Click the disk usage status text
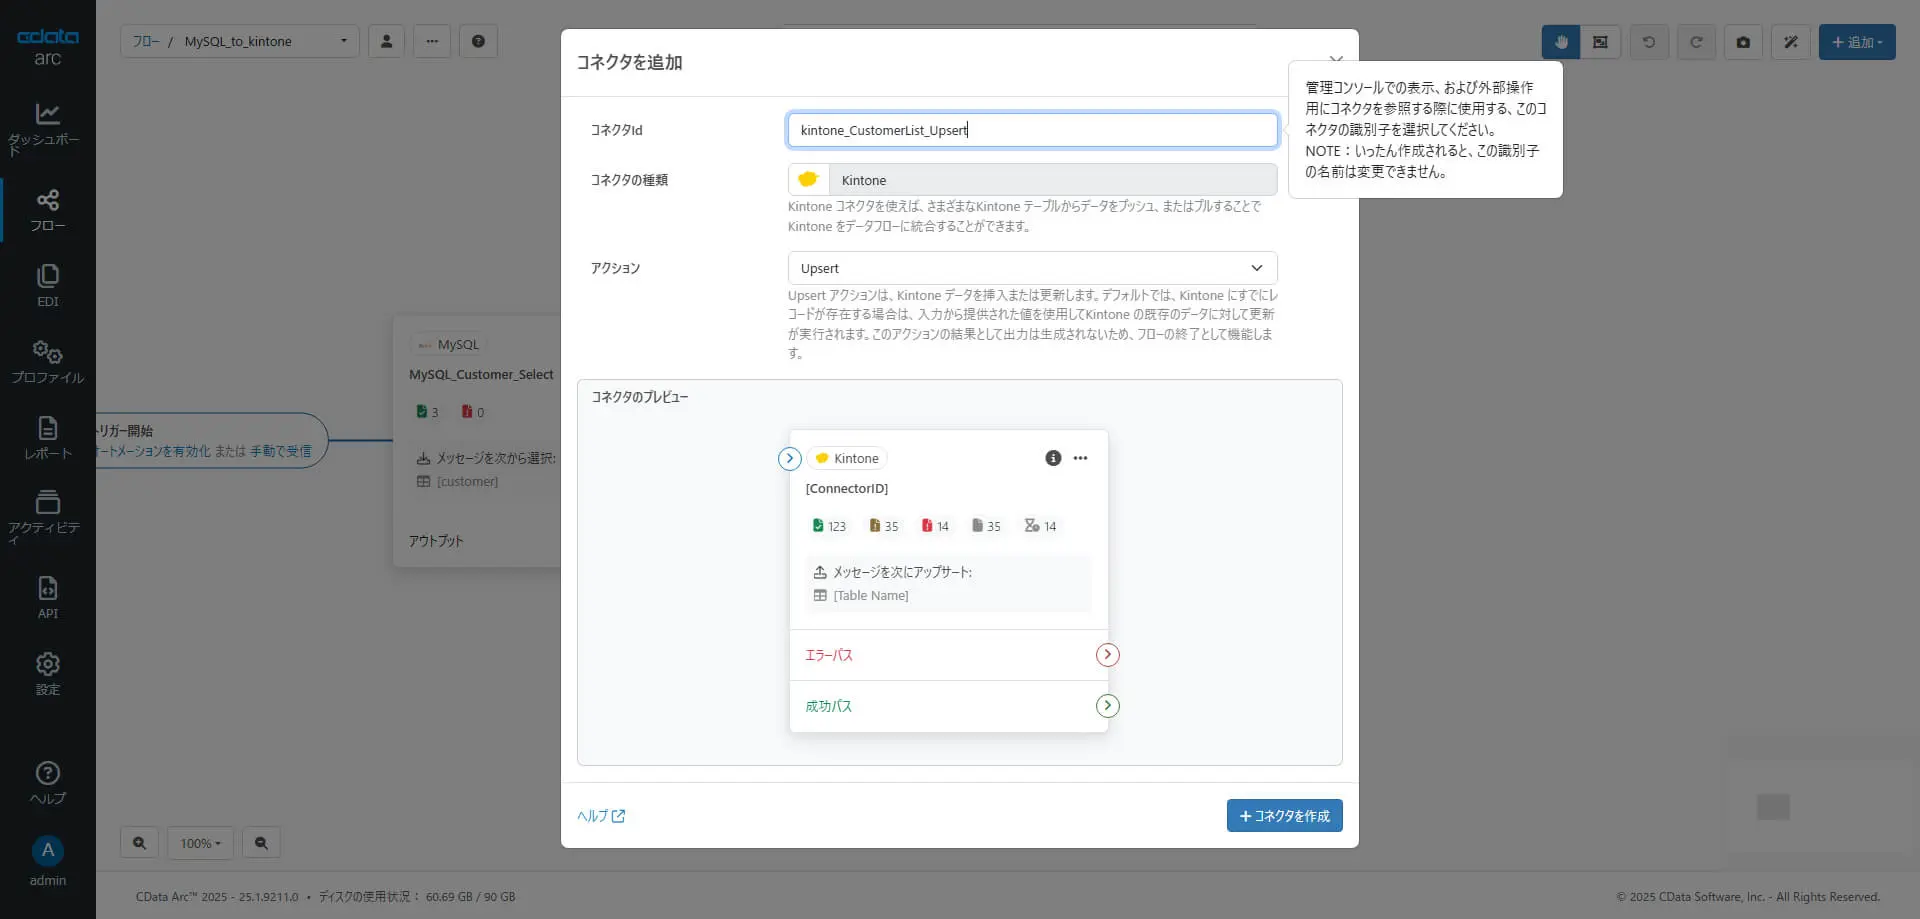The image size is (1920, 919). tap(417, 896)
